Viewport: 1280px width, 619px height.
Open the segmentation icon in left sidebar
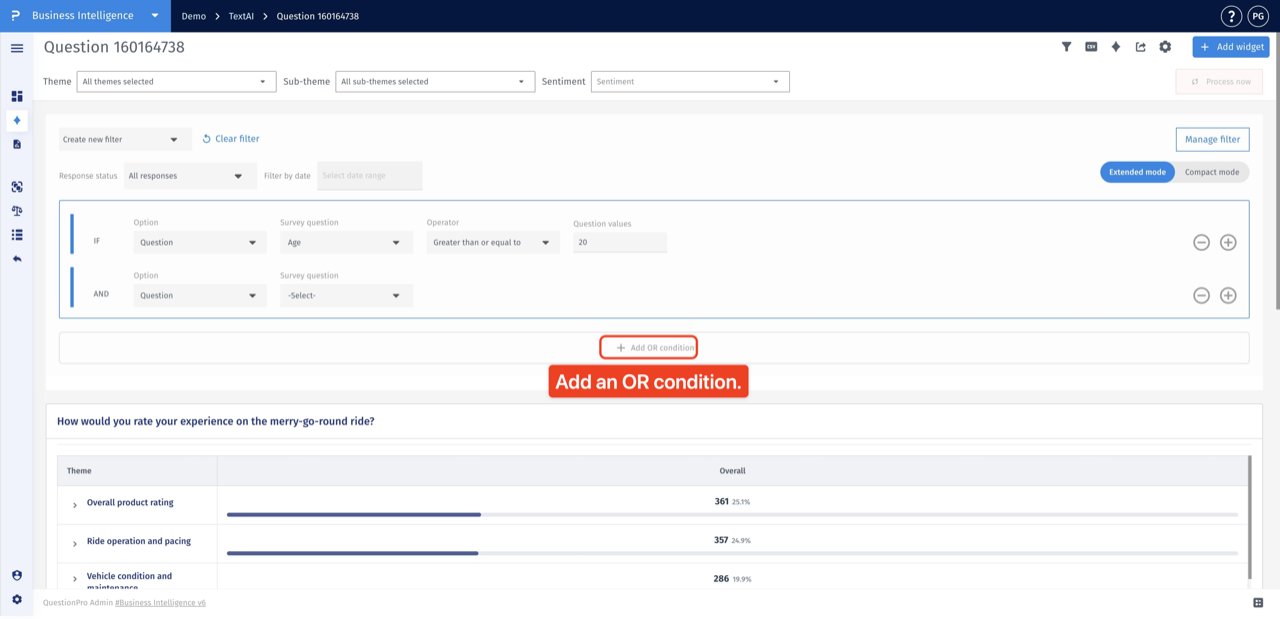[x=17, y=187]
